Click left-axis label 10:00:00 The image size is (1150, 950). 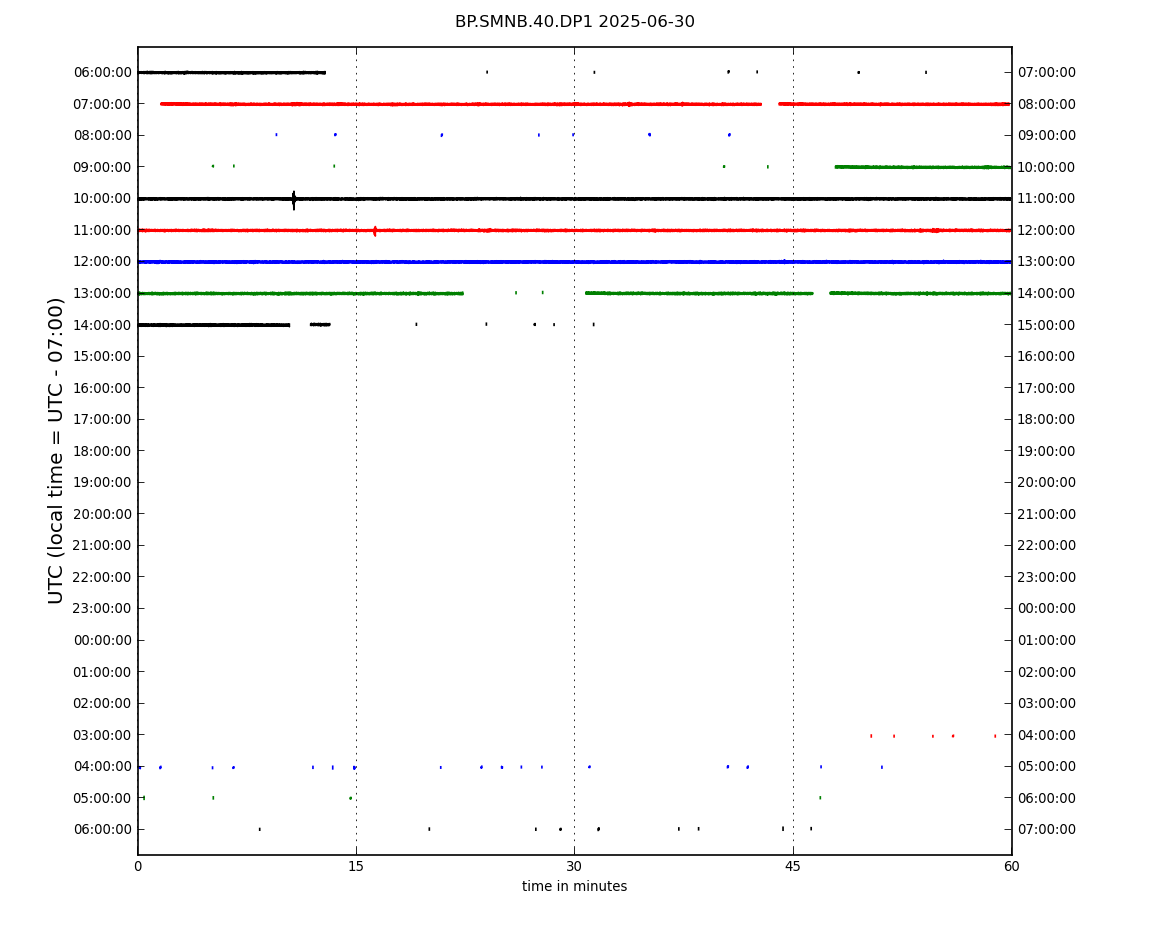pyautogui.click(x=103, y=198)
